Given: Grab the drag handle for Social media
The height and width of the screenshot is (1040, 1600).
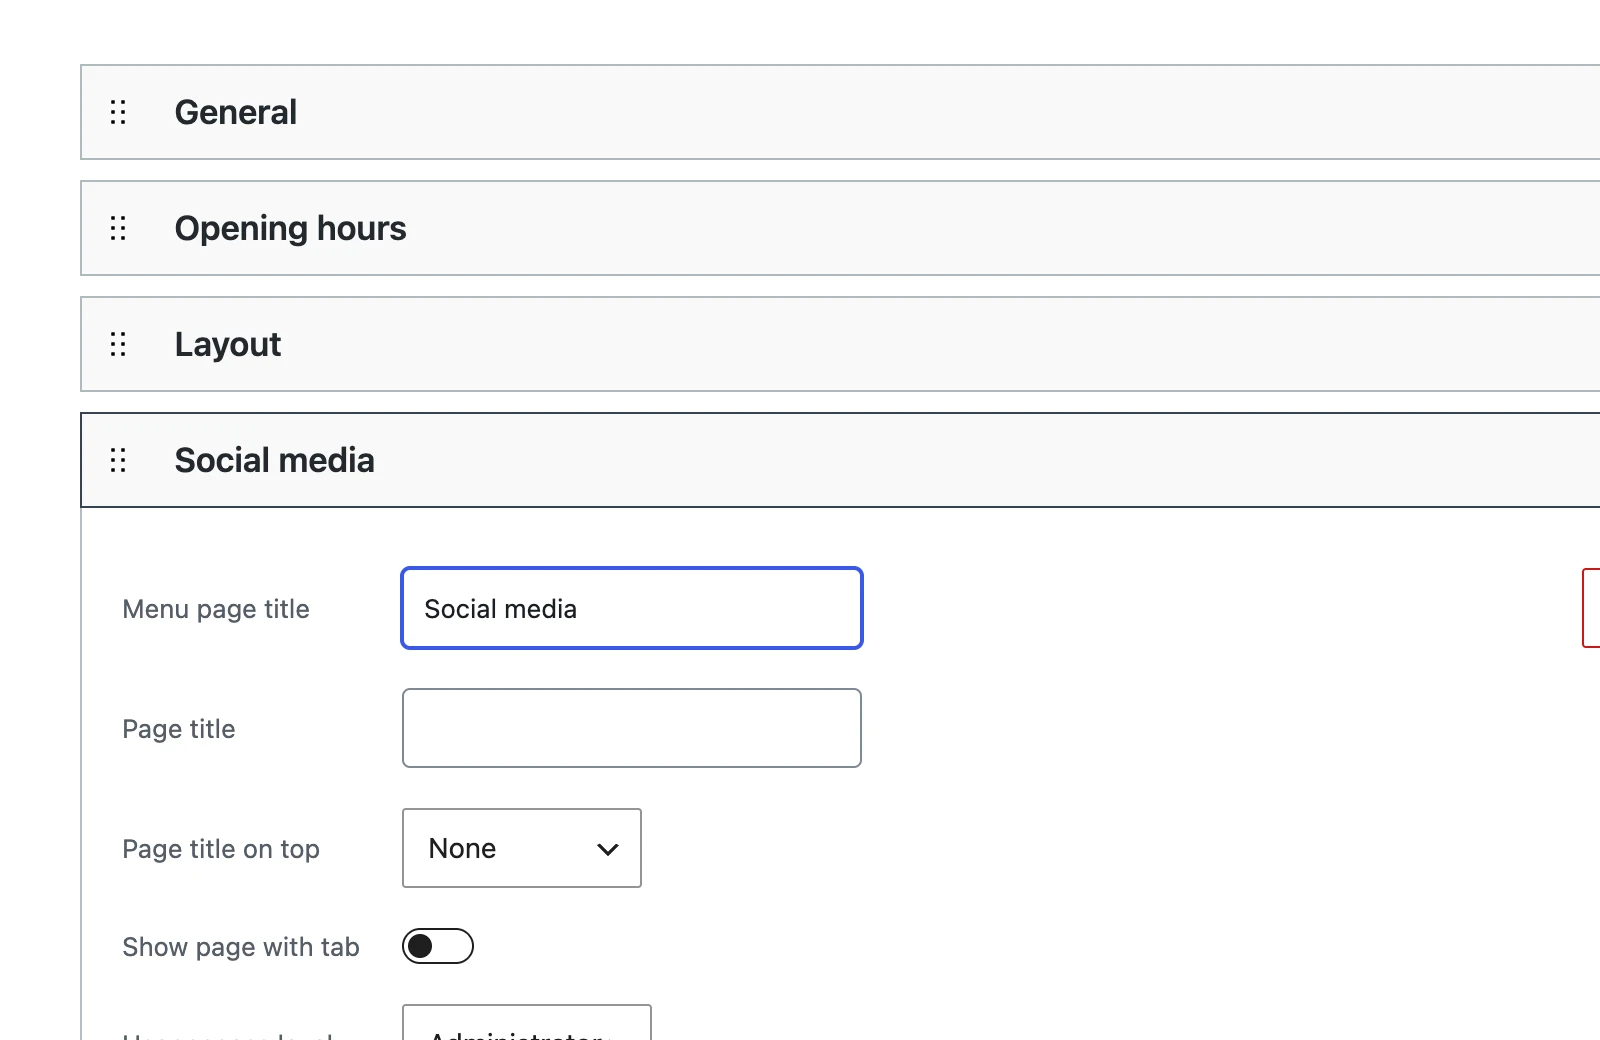Looking at the screenshot, I should pos(118,460).
